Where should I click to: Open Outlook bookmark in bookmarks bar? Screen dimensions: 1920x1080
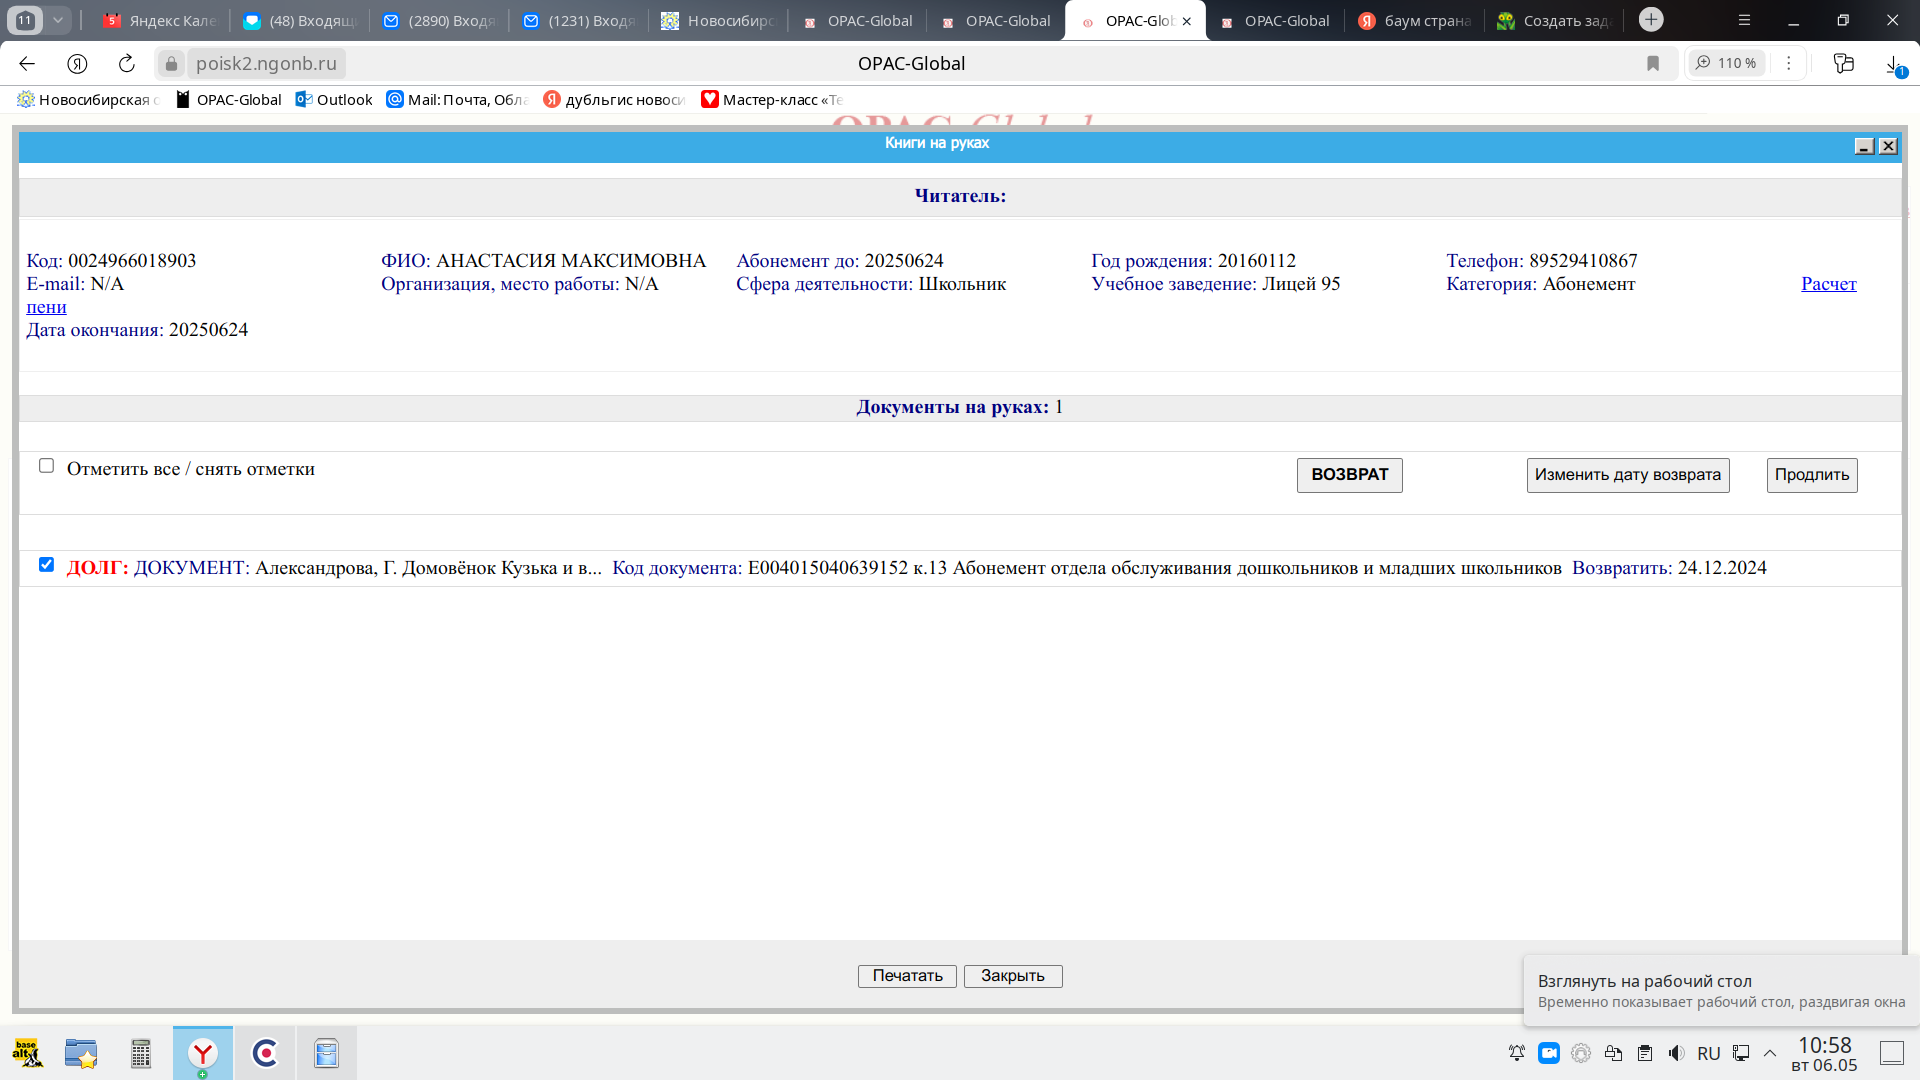pos(334,99)
